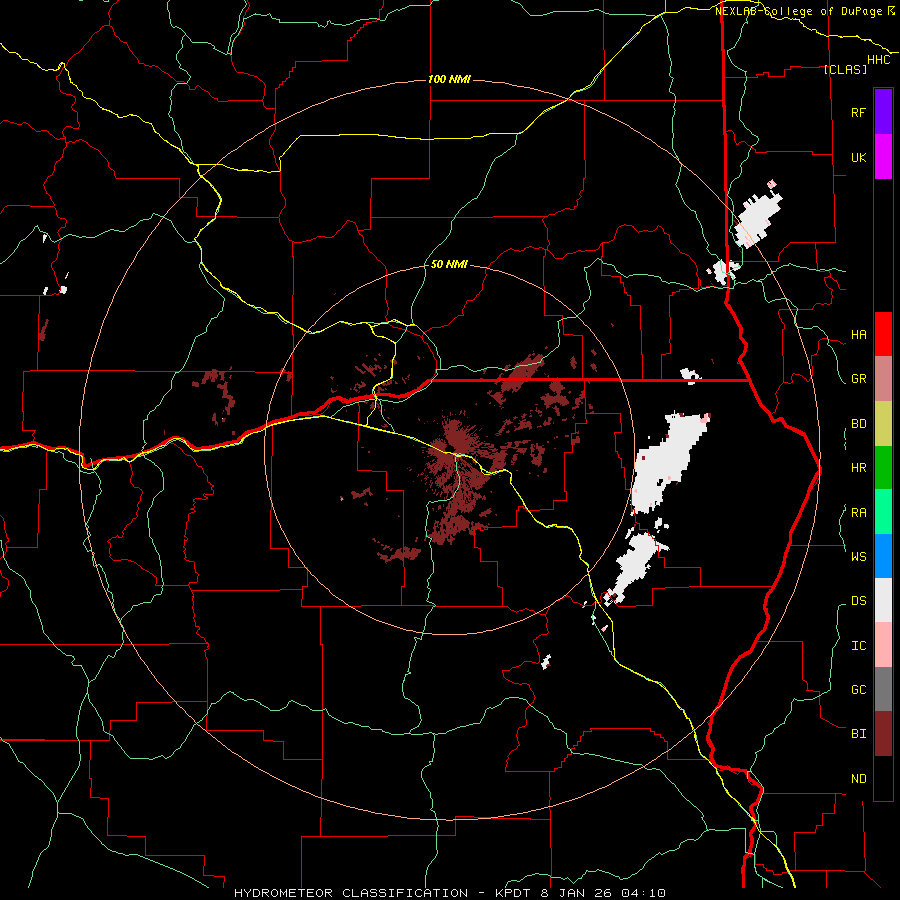The image size is (900, 900).
Task: Click the '100 NMI' range ring label
Action: point(449,79)
